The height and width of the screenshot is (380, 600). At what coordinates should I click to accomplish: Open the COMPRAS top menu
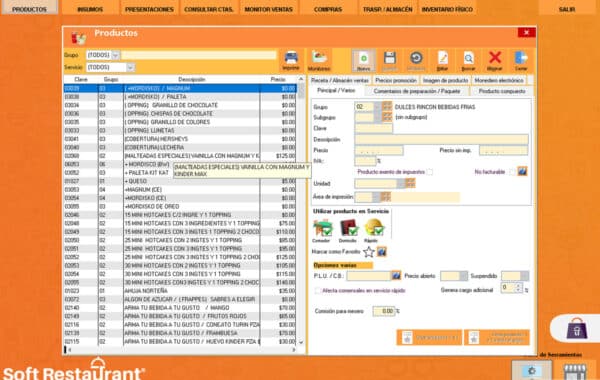coord(328,9)
